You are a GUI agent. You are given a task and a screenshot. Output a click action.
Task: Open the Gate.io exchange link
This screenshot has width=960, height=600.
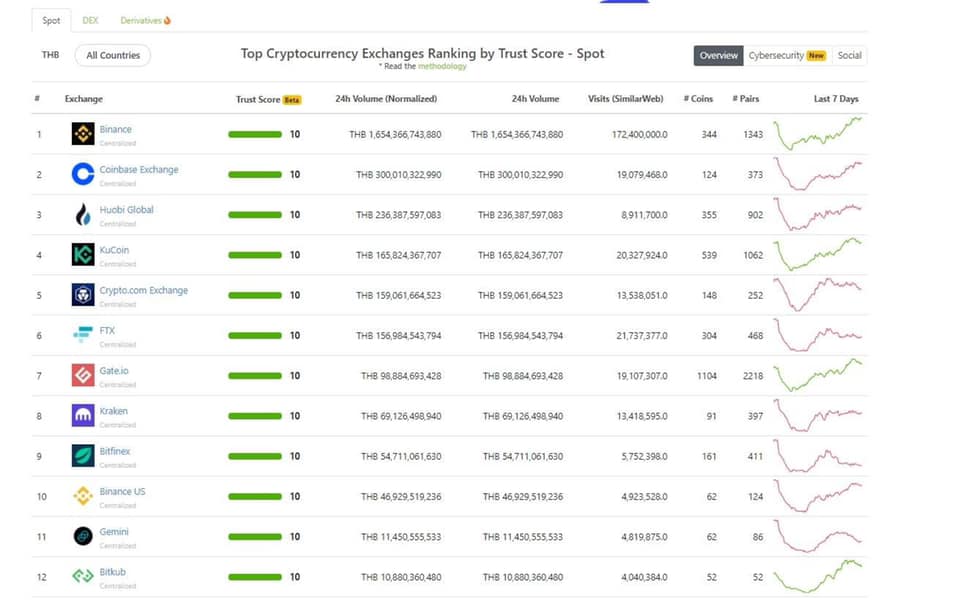(x=114, y=370)
